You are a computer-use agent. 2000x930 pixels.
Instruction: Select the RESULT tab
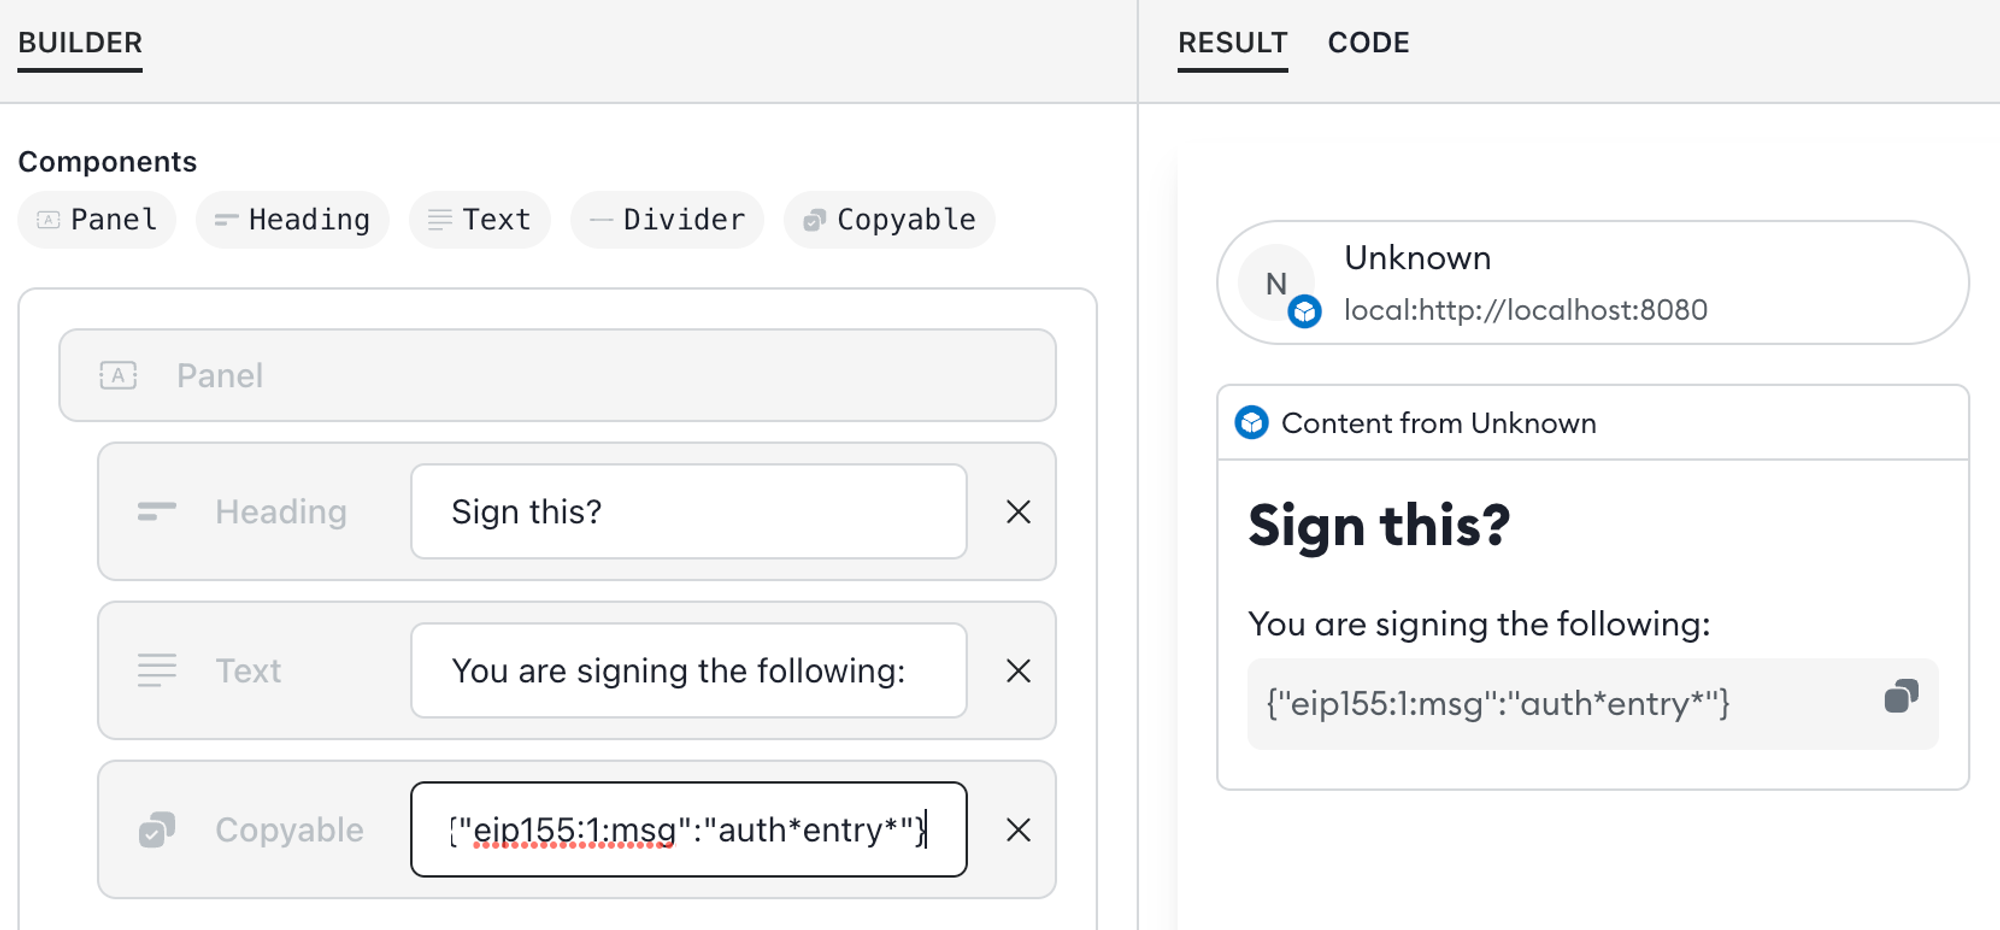[x=1232, y=43]
